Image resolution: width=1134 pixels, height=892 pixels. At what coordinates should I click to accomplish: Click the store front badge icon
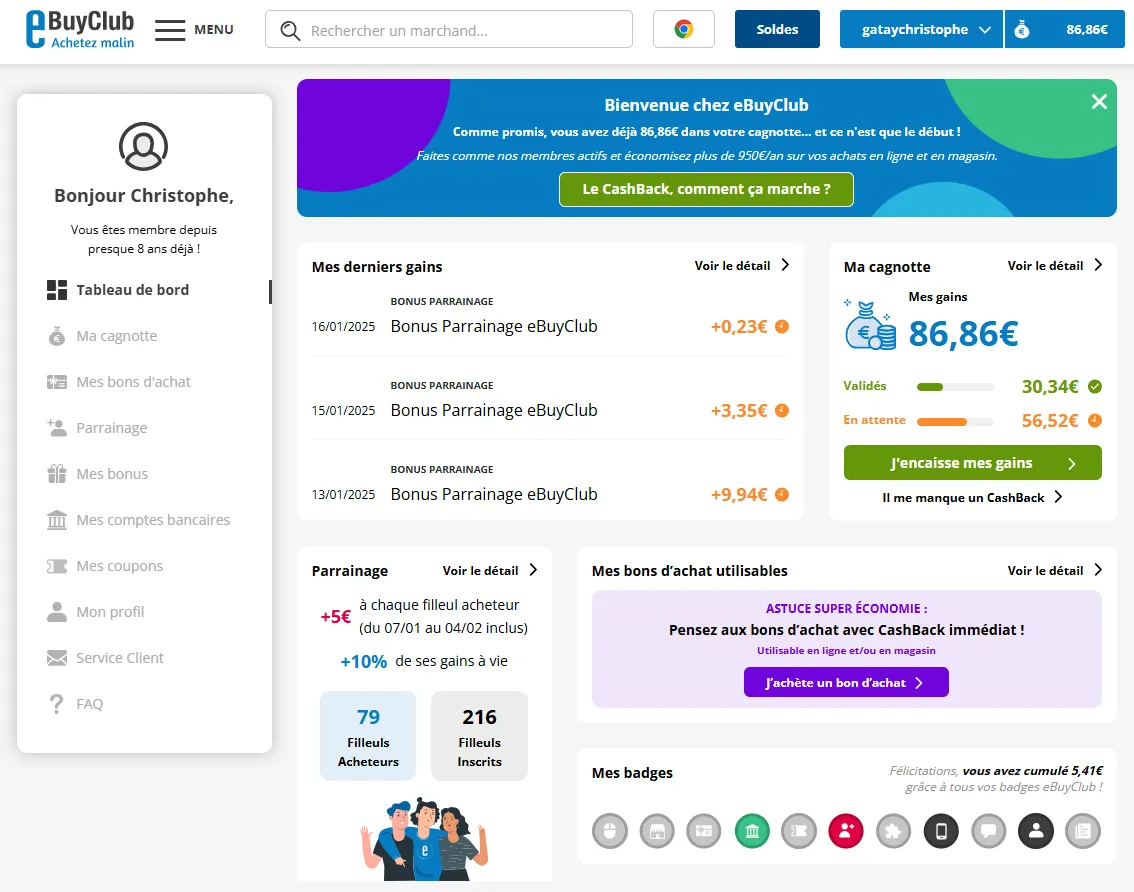[657, 831]
